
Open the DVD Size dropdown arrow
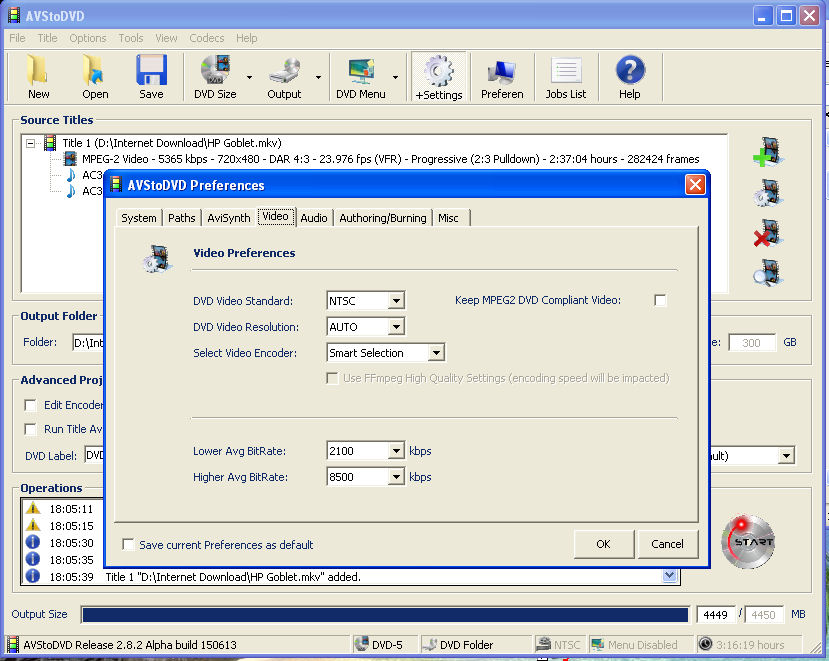click(249, 77)
